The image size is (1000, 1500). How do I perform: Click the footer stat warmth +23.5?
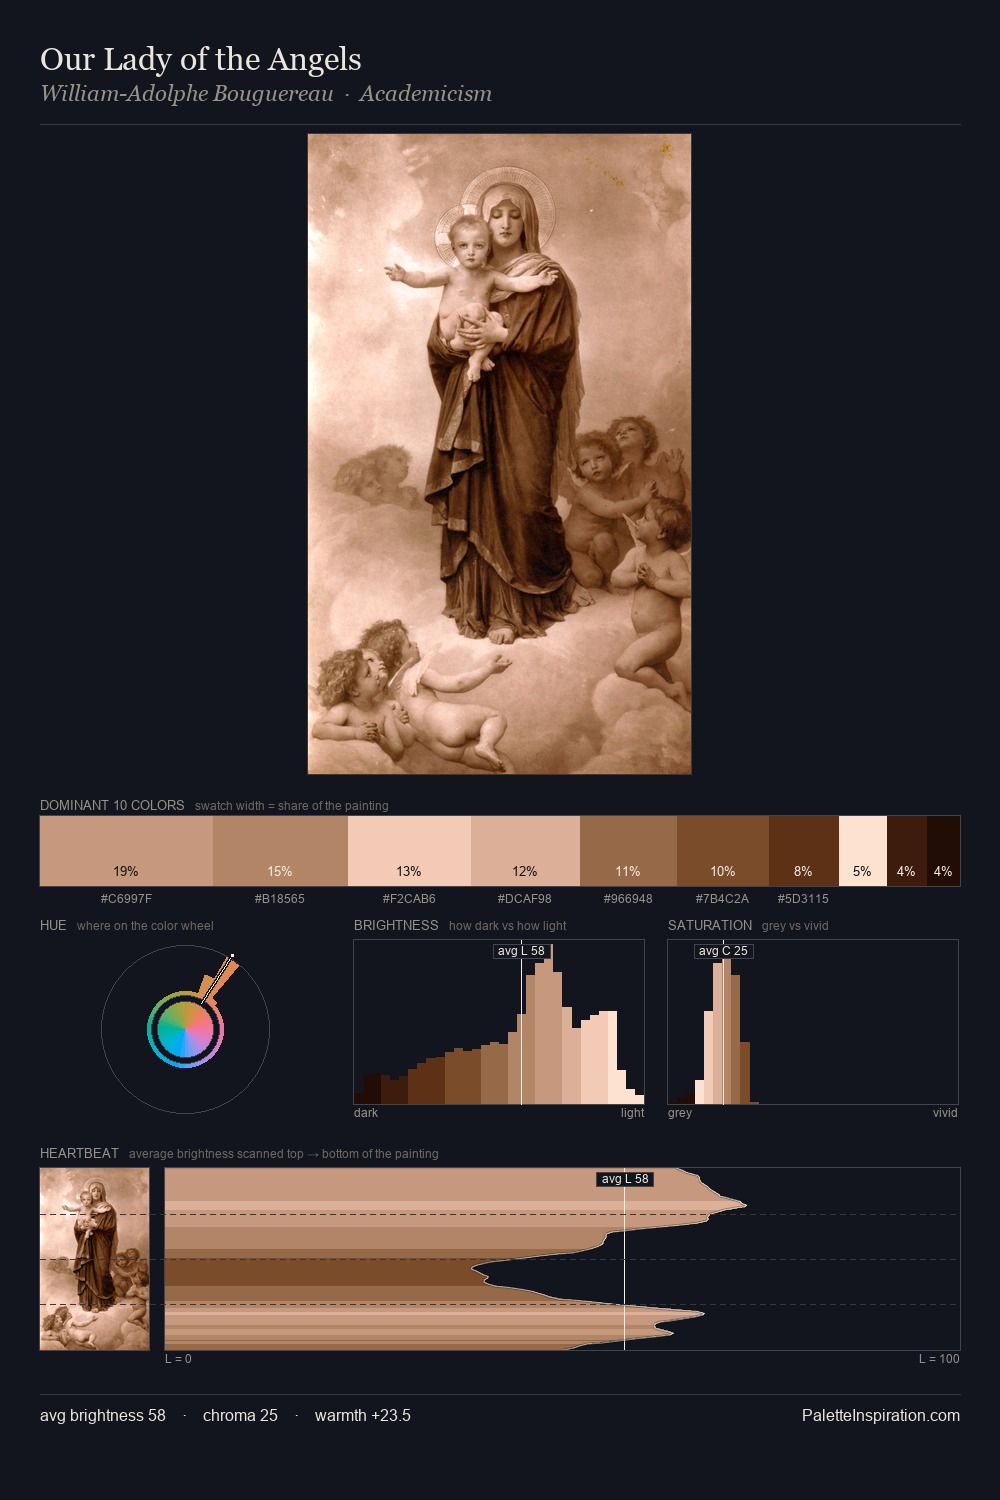click(363, 1415)
